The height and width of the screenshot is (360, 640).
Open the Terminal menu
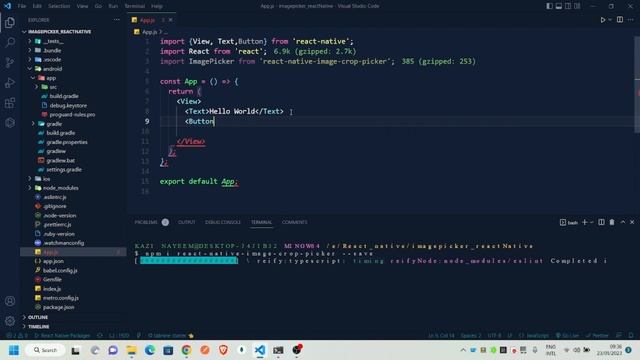pos(135,6)
